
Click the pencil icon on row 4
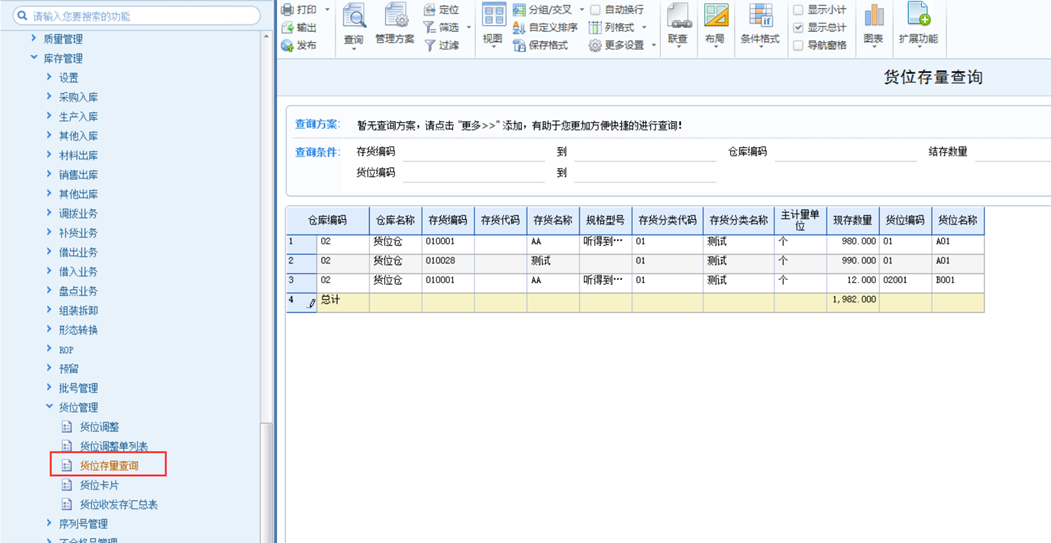coord(311,303)
